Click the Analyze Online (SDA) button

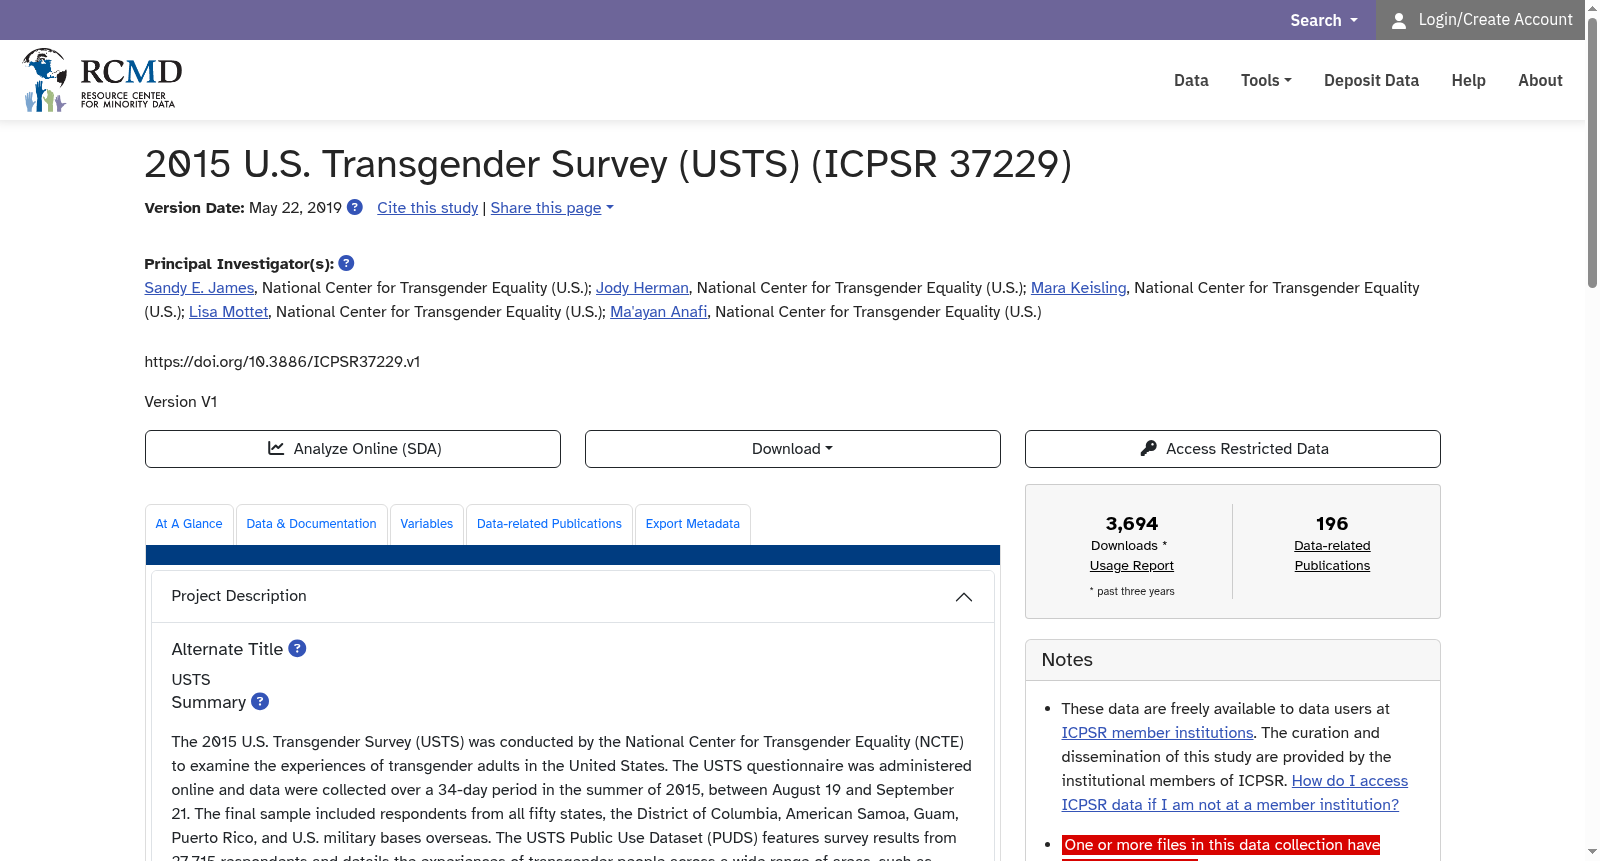(353, 449)
